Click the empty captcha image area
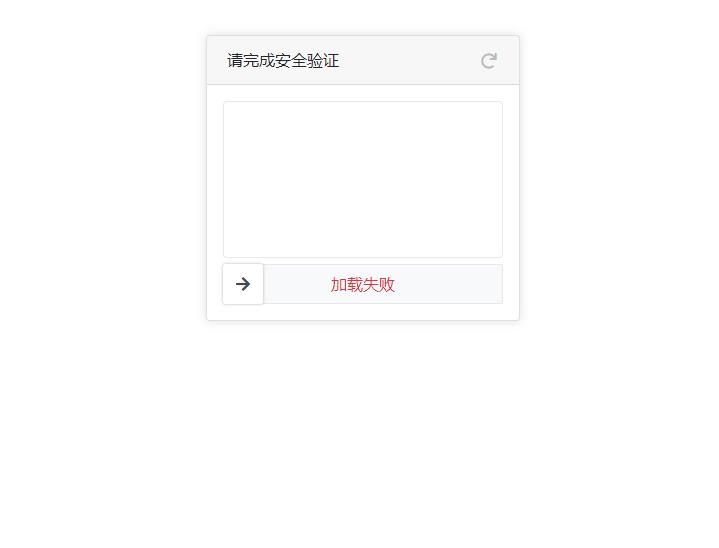The width and height of the screenshot is (719, 548). click(x=363, y=179)
